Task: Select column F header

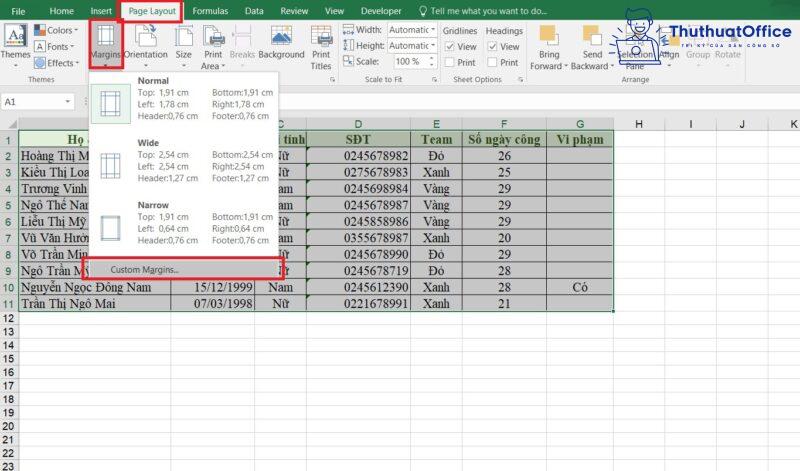Action: click(x=504, y=124)
